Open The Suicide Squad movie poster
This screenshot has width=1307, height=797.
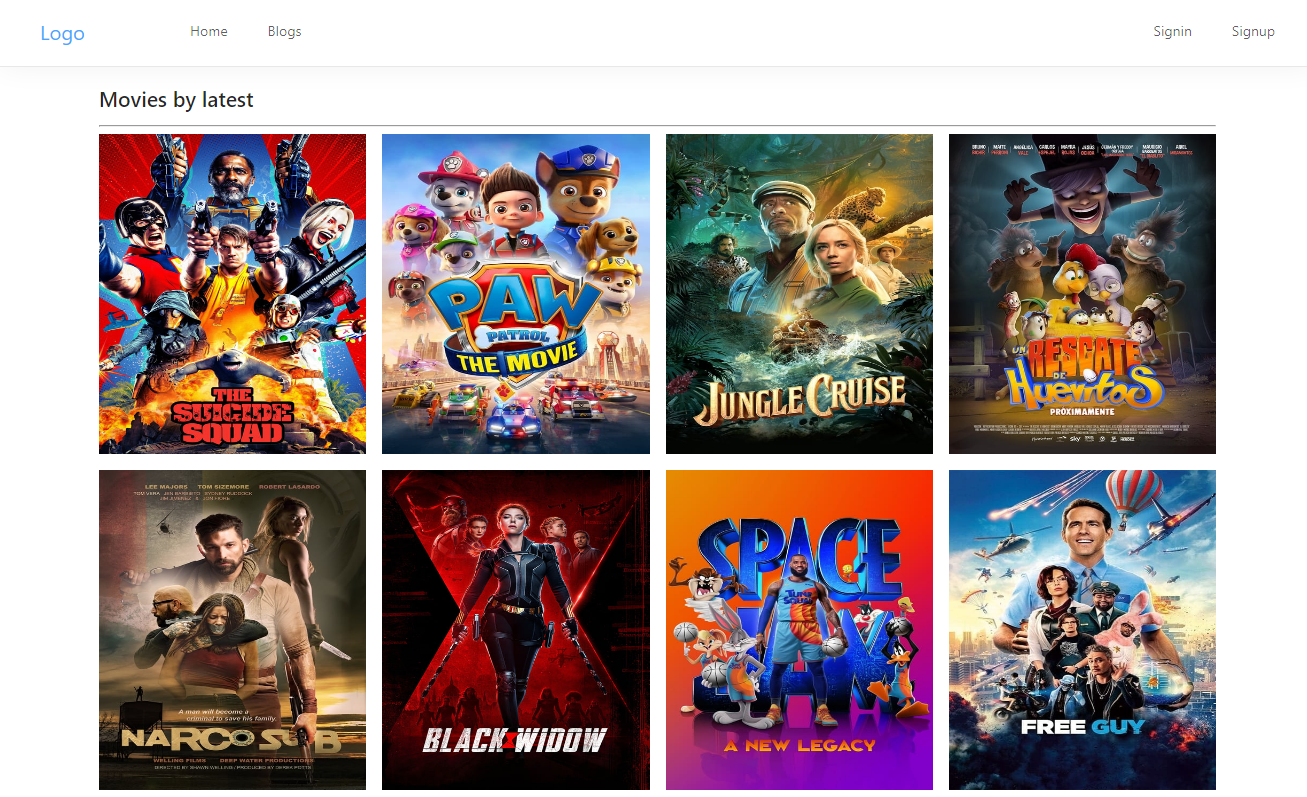232,294
